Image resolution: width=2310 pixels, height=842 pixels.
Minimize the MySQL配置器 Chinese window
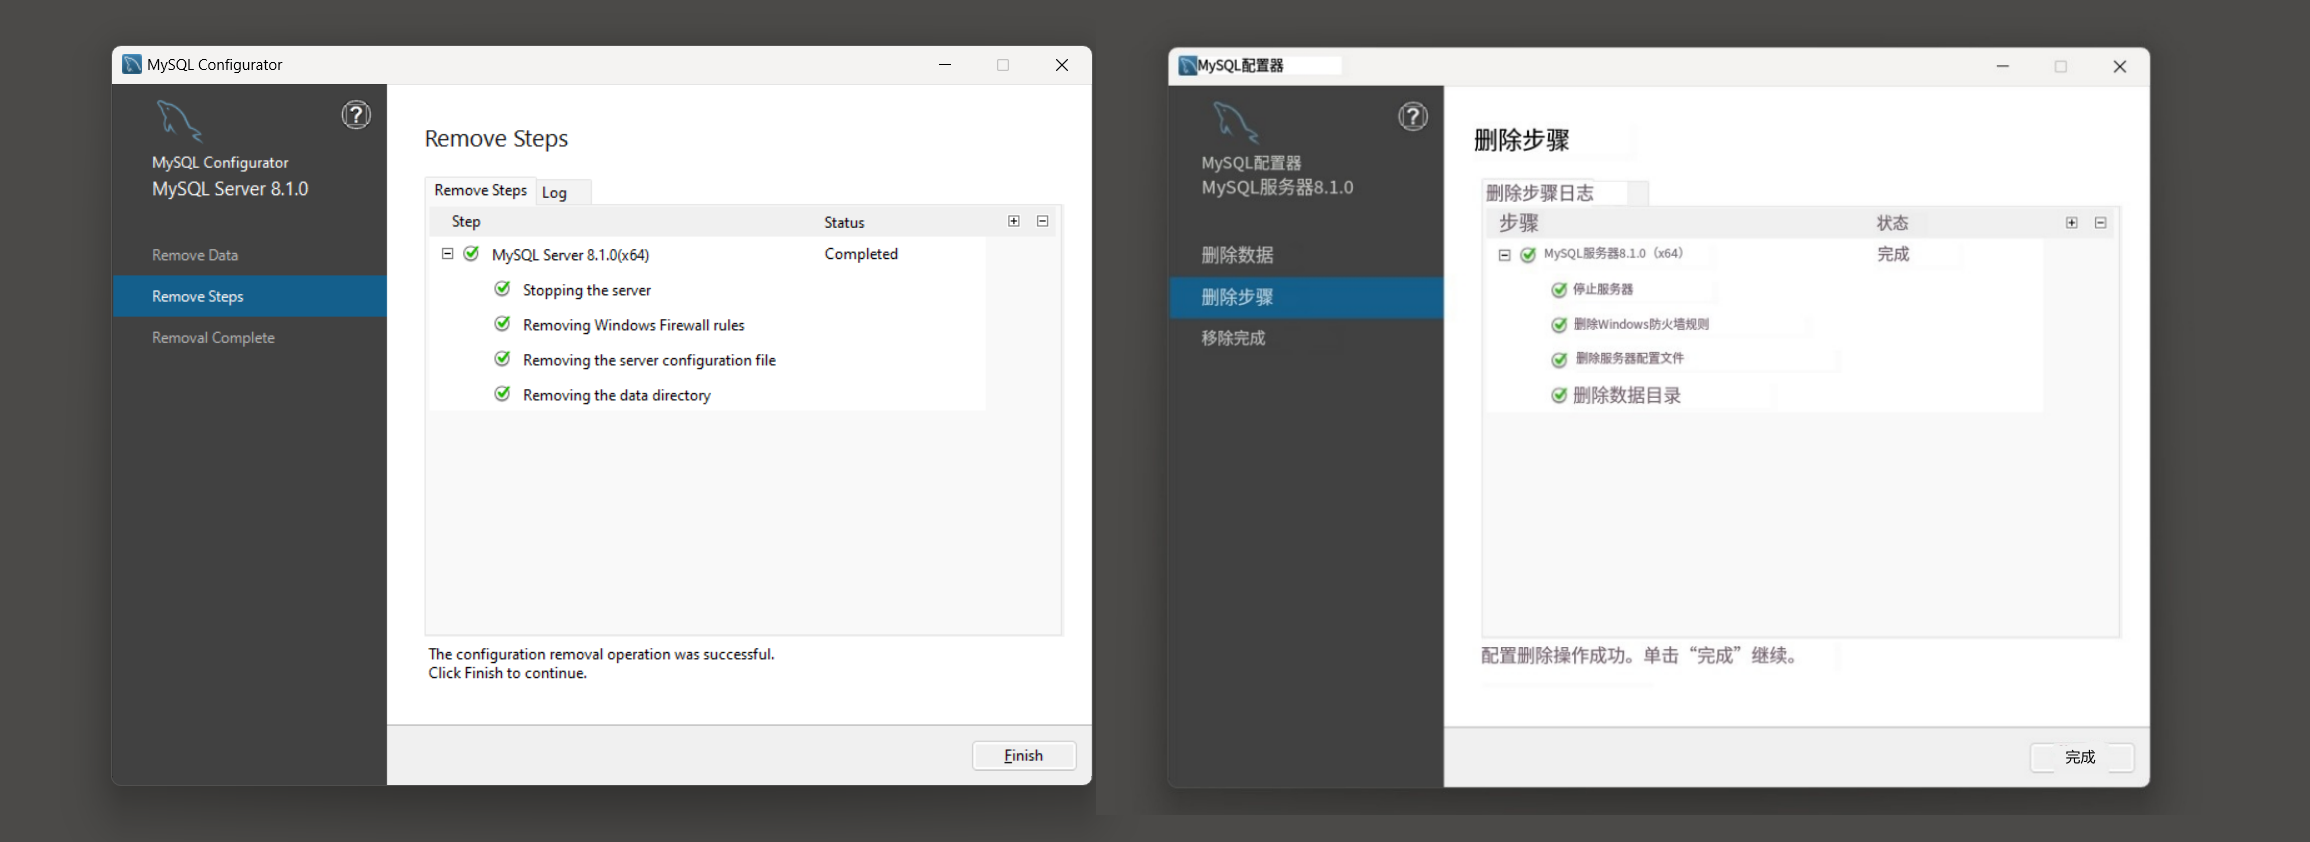tap(2003, 66)
